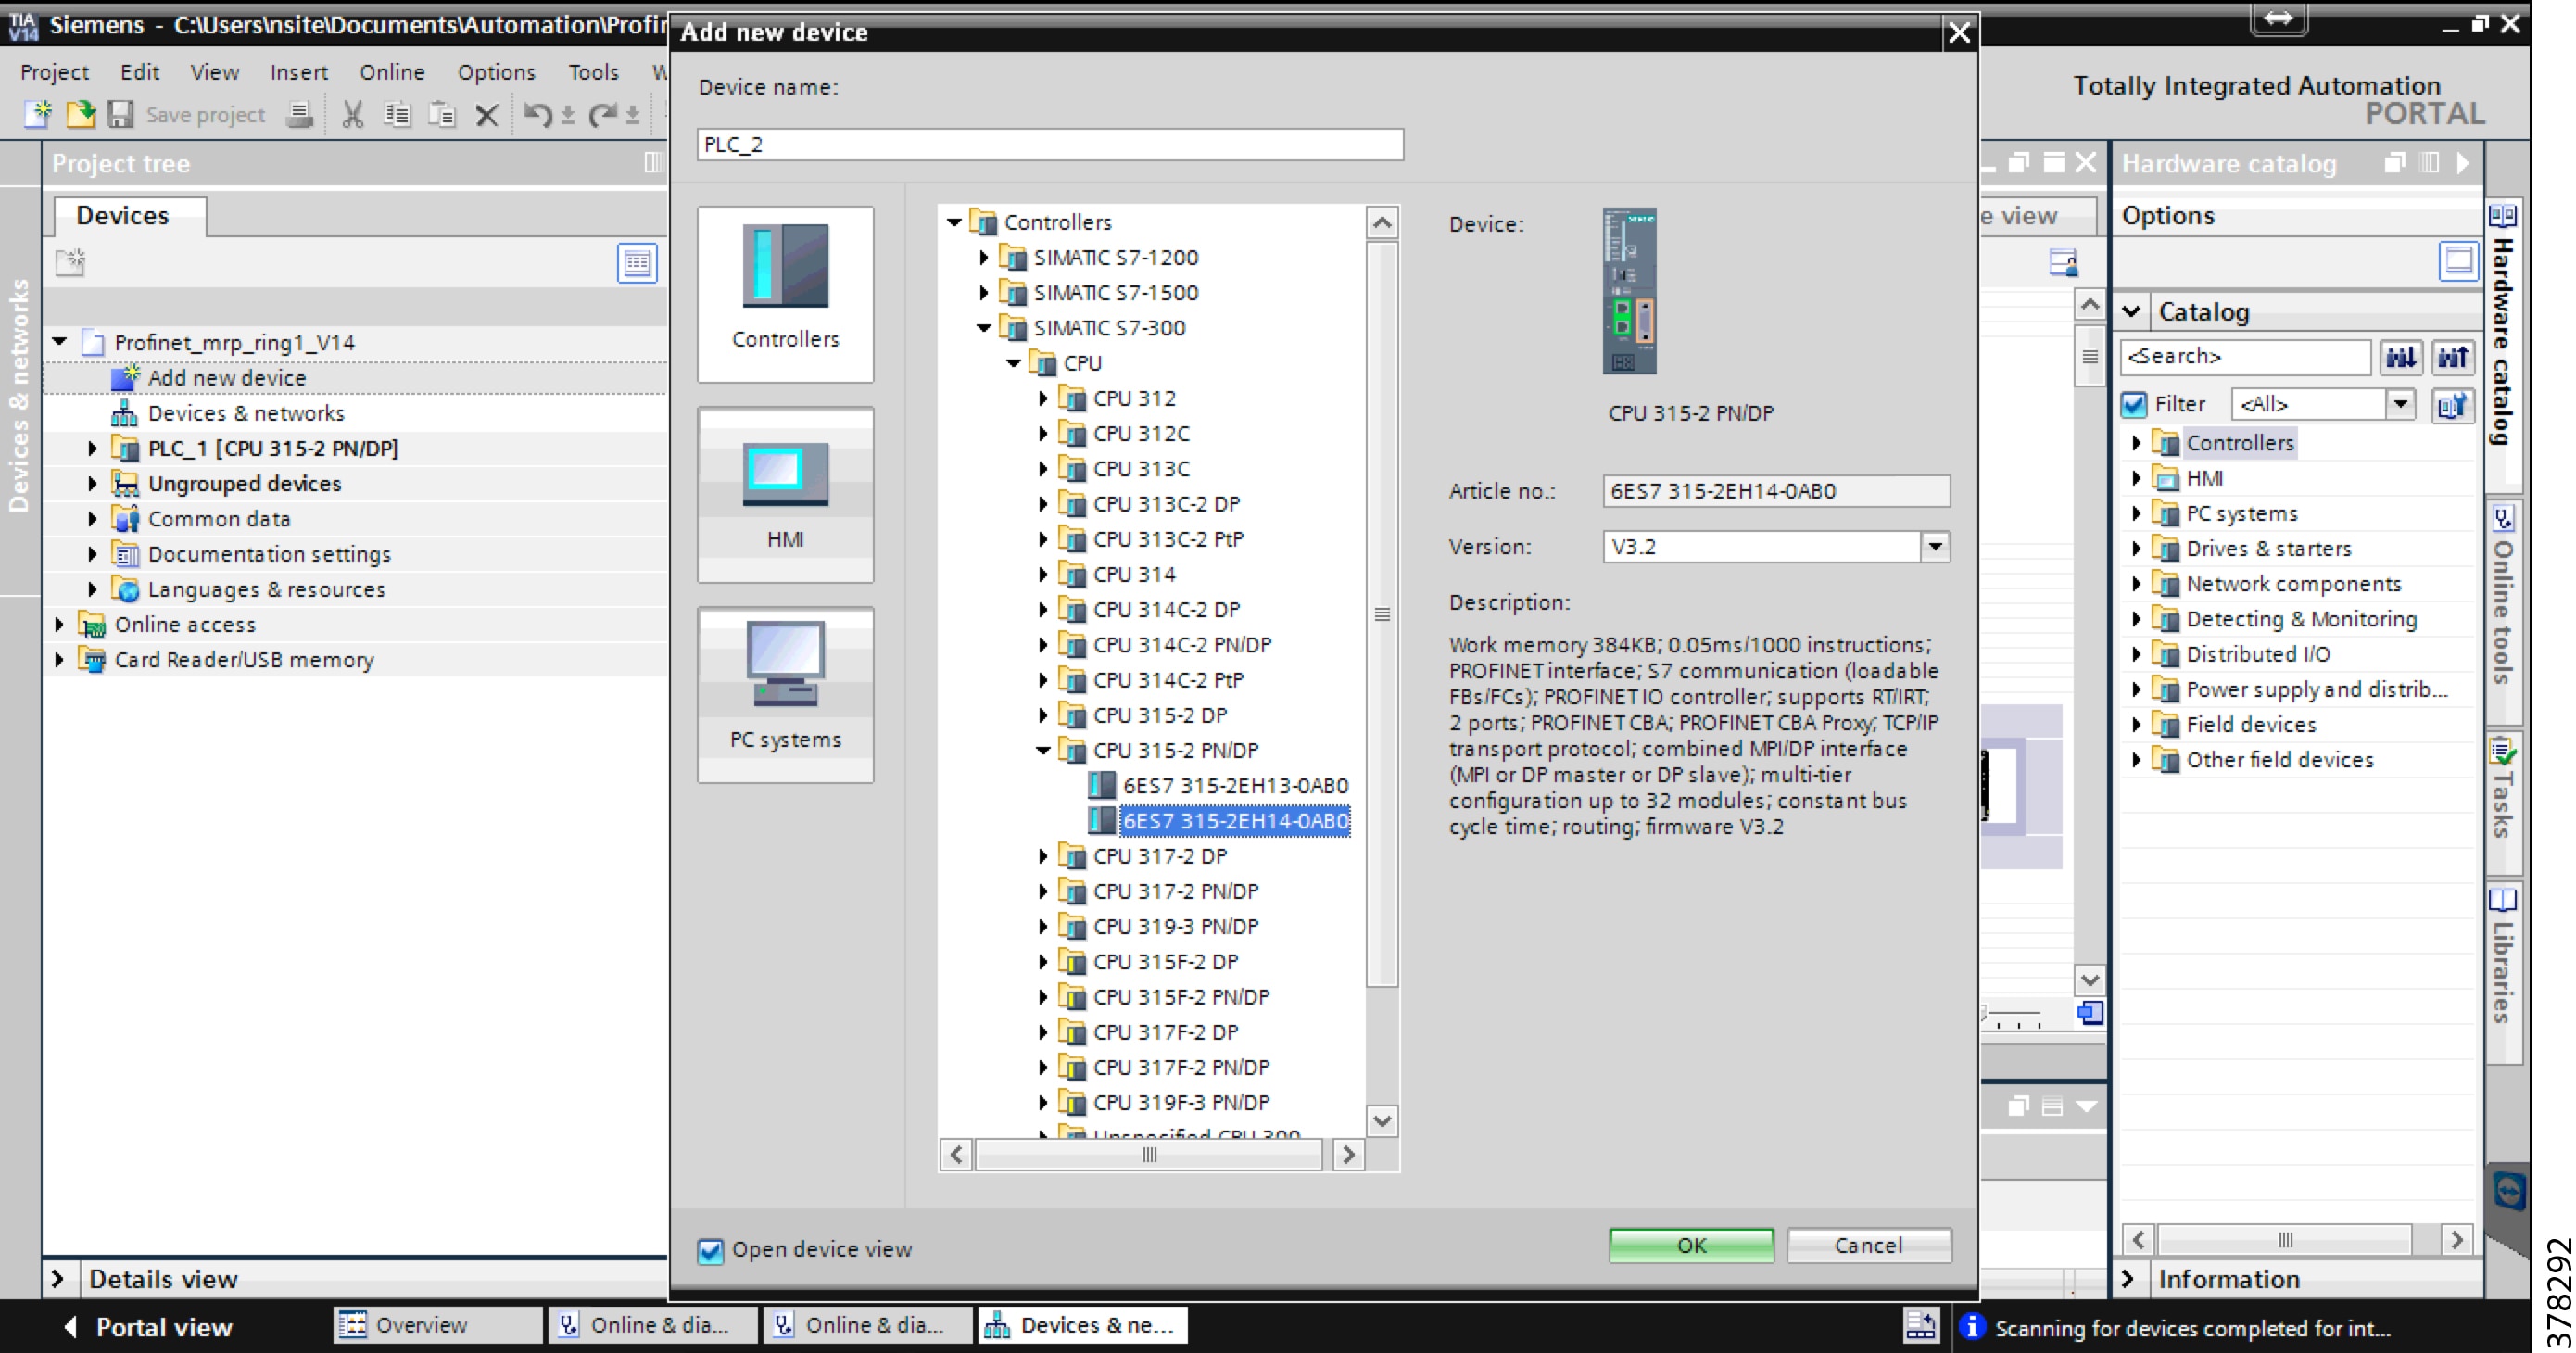This screenshot has width=2576, height=1353.
Task: Click the OK button
Action: pyautogui.click(x=1691, y=1246)
